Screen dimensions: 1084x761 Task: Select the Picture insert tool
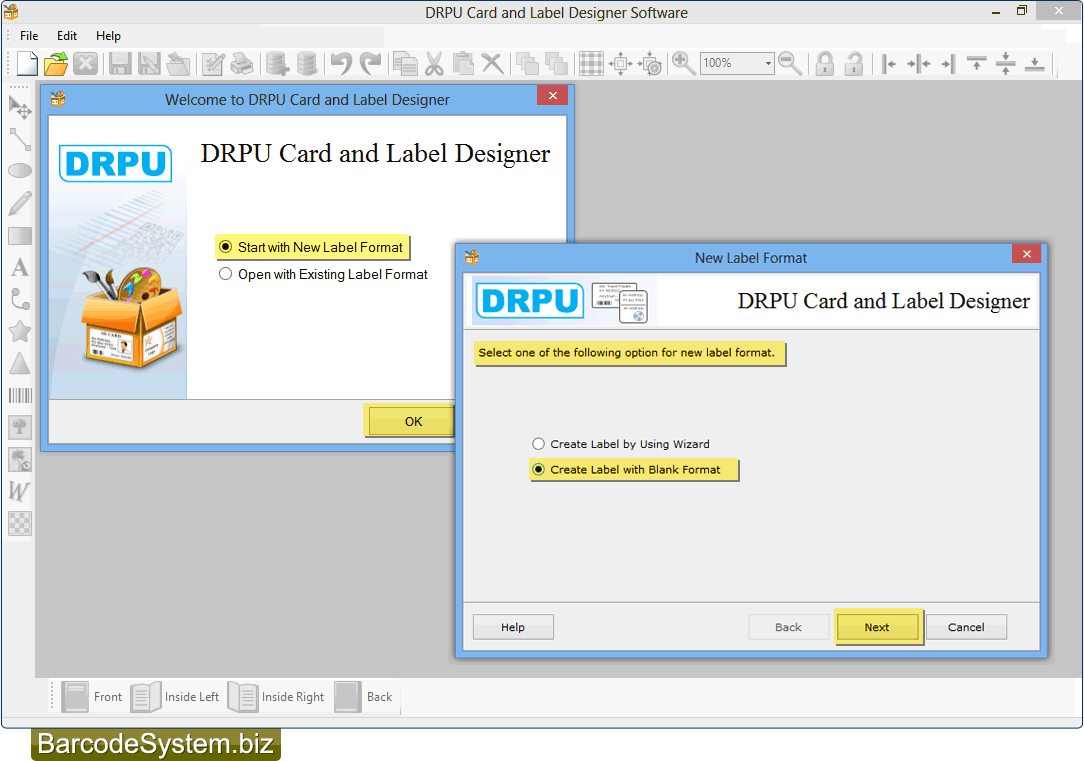(x=19, y=427)
